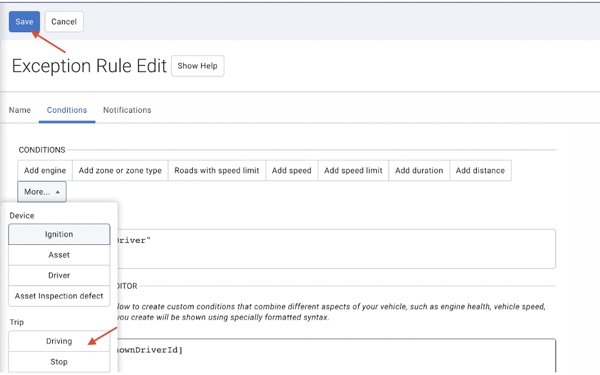Choose Add zone or zone type
Screen dimensions: 600x375
pyautogui.click(x=120, y=170)
